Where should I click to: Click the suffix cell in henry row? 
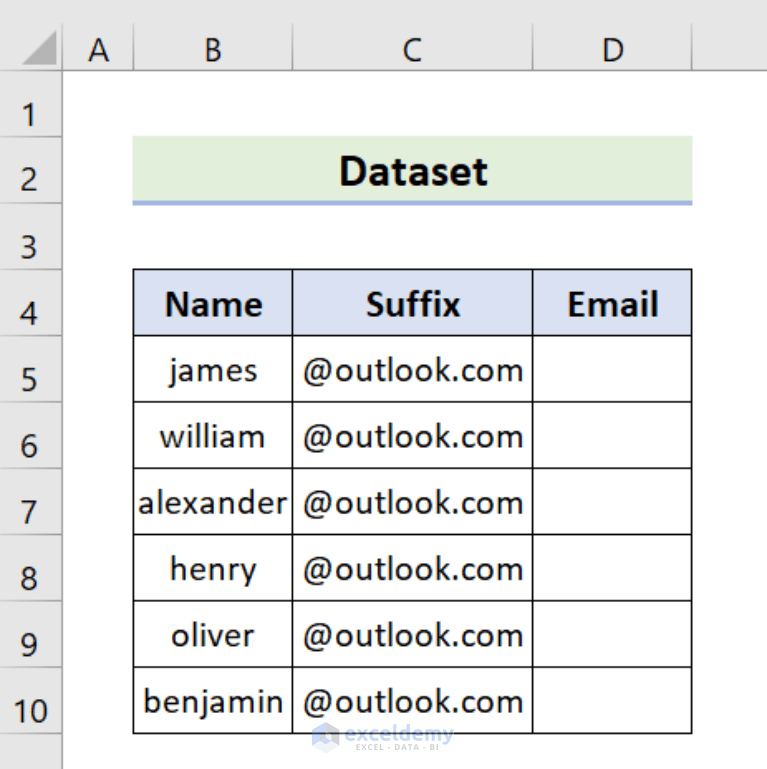(x=412, y=567)
